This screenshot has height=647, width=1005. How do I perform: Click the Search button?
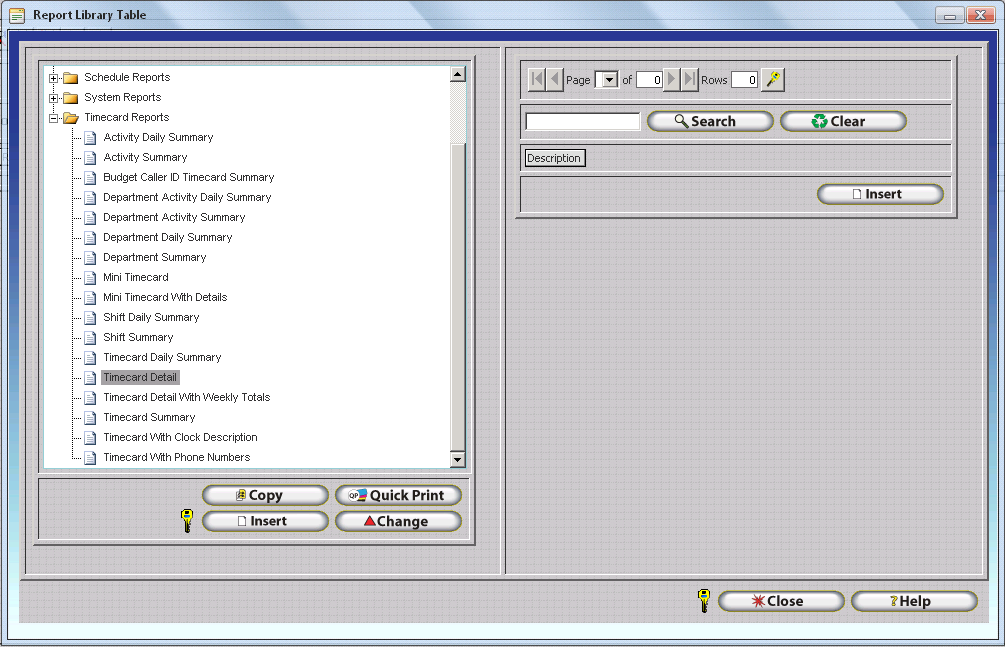[x=710, y=121]
